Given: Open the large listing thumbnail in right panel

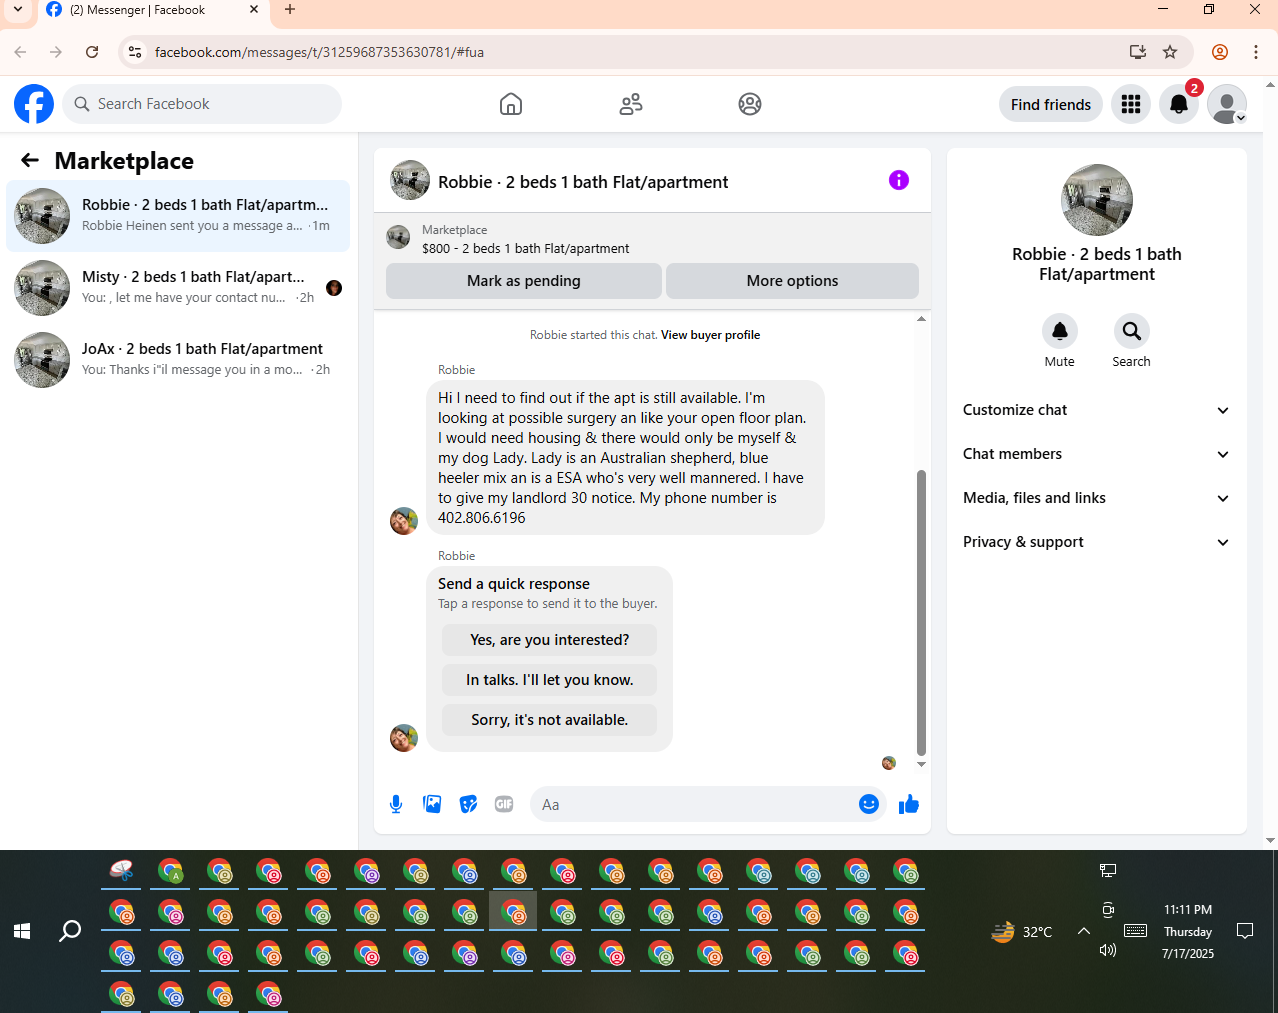Looking at the screenshot, I should tap(1097, 200).
